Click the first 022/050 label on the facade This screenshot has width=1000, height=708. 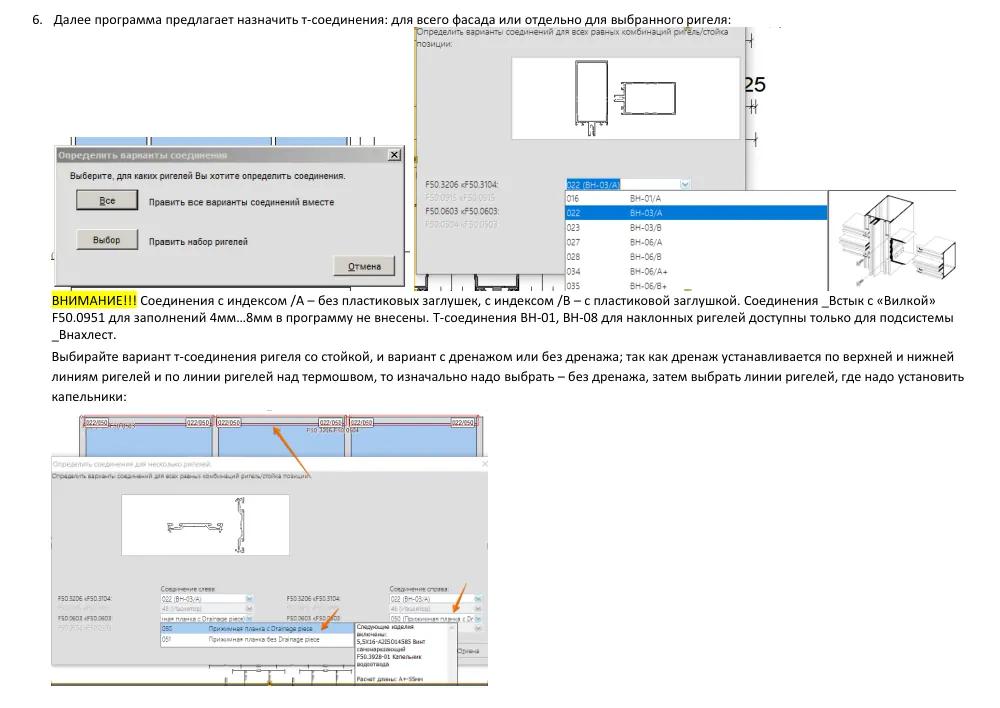(x=96, y=422)
